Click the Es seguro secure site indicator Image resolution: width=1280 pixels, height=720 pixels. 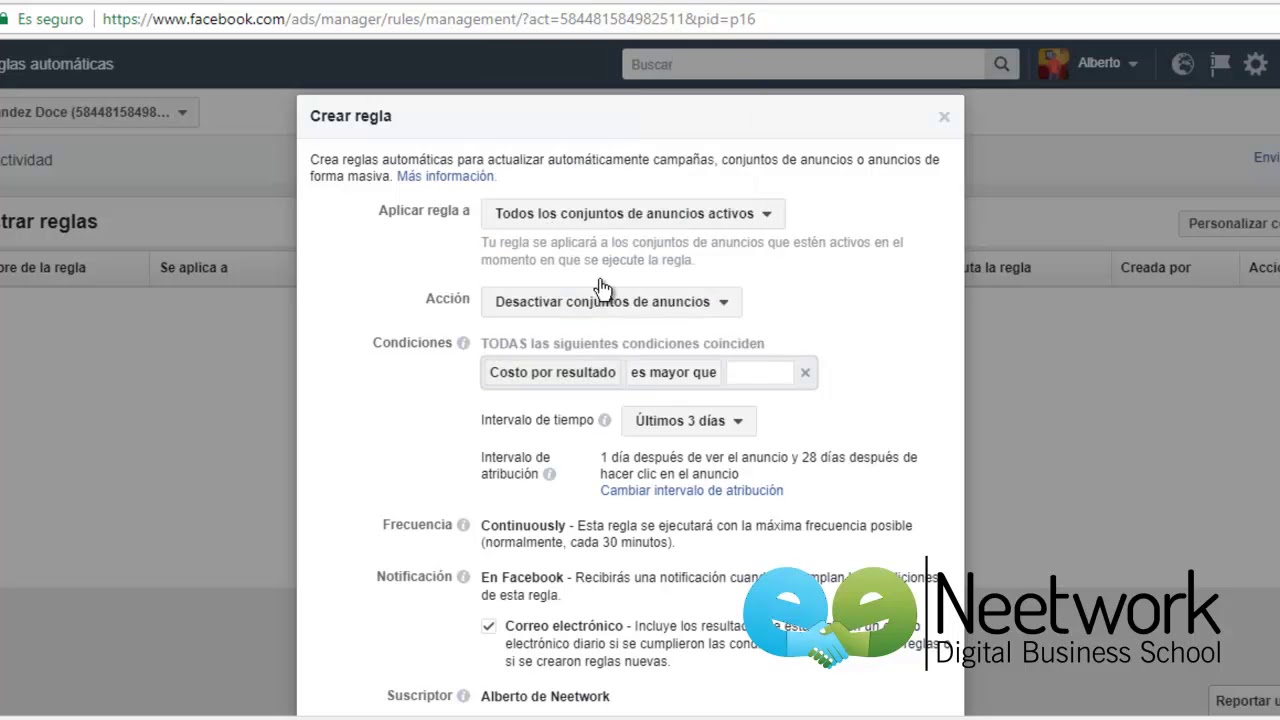[42, 19]
